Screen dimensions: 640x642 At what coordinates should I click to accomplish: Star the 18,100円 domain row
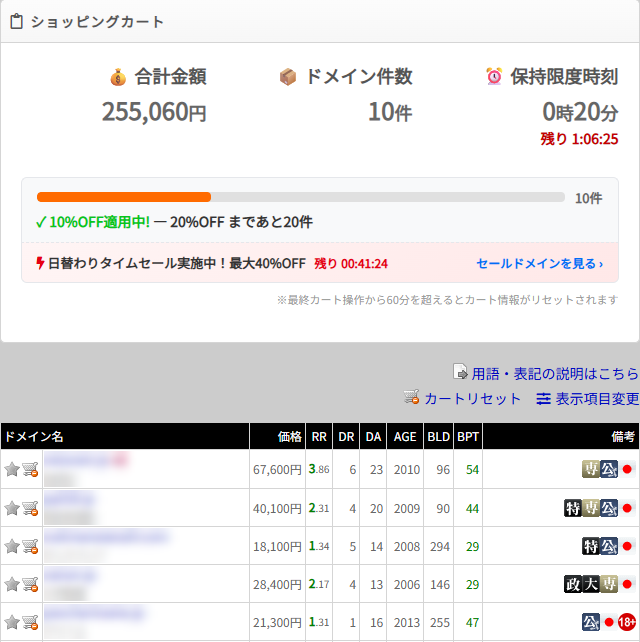tap(12, 546)
